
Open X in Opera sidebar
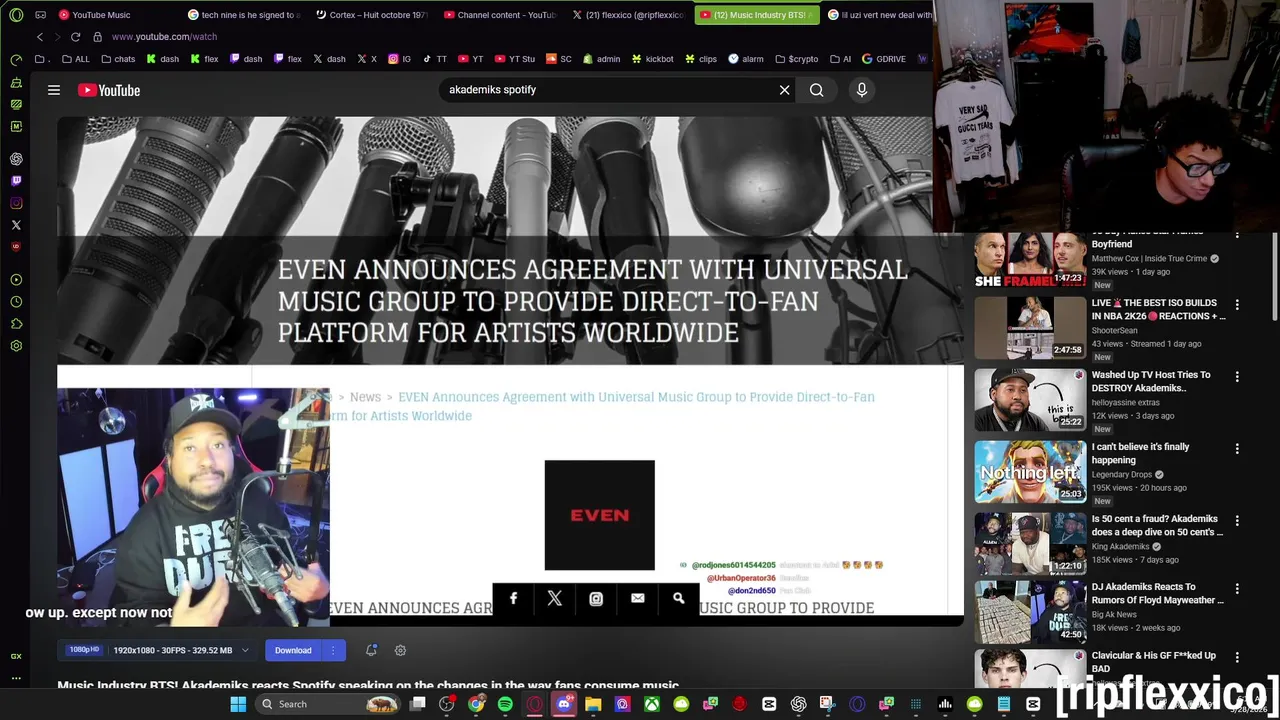pyautogui.click(x=16, y=225)
